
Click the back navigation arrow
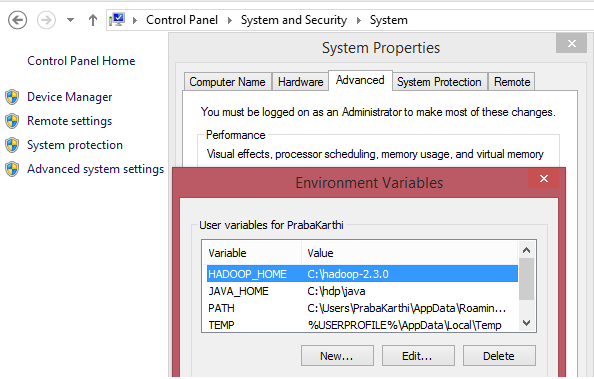click(17, 20)
